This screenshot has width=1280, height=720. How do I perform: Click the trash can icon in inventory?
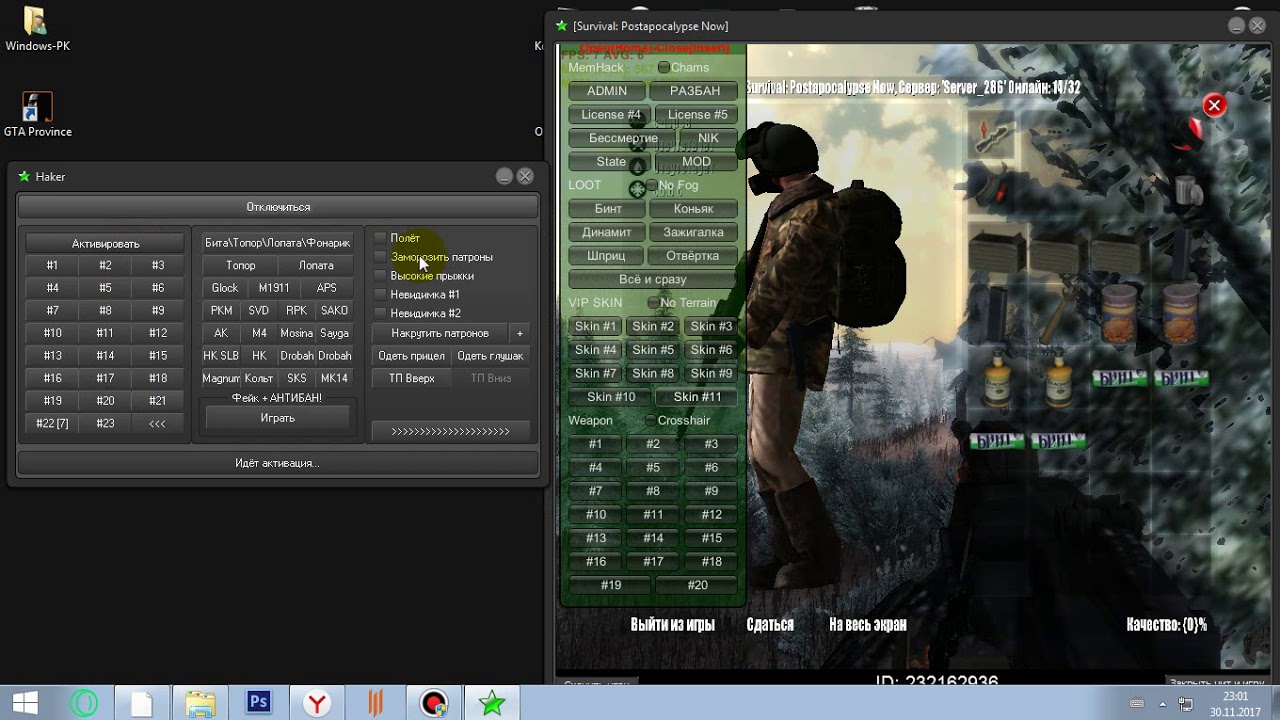[1188, 190]
